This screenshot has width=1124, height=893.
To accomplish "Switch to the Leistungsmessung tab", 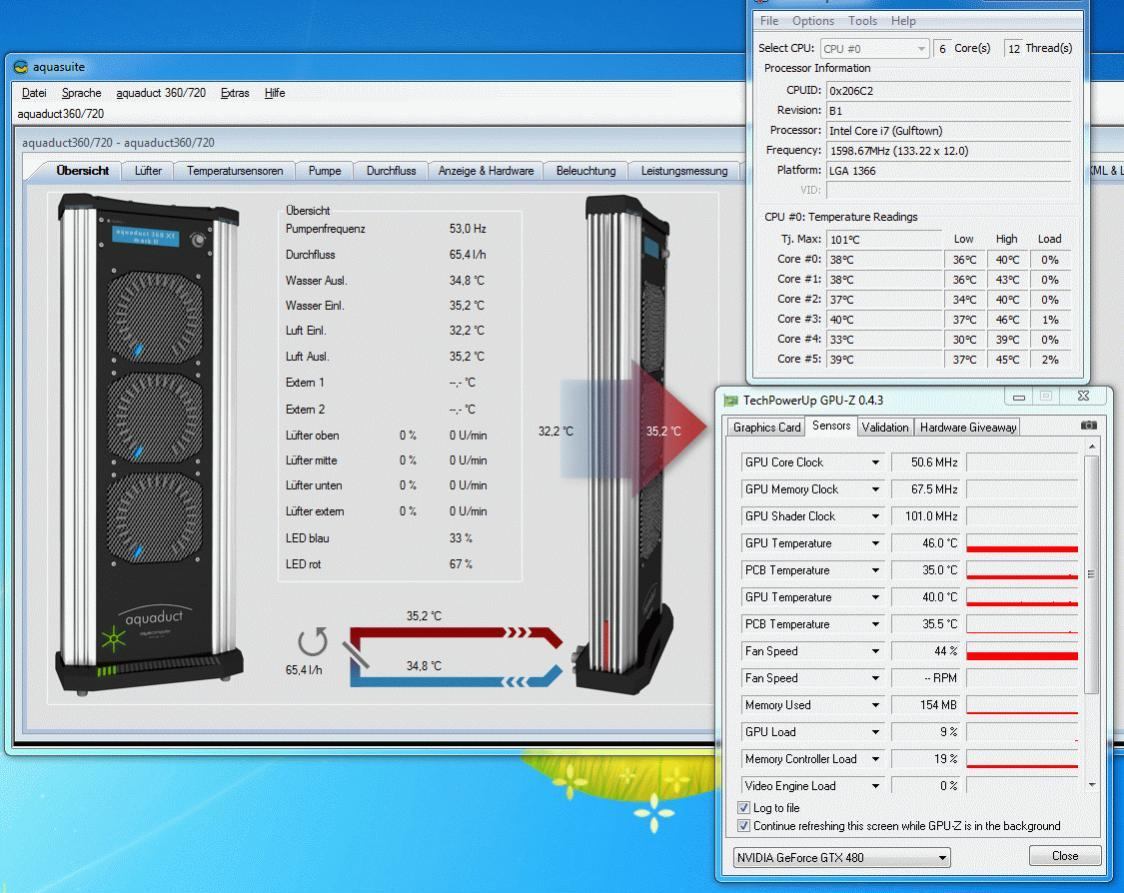I will pyautogui.click(x=684, y=171).
